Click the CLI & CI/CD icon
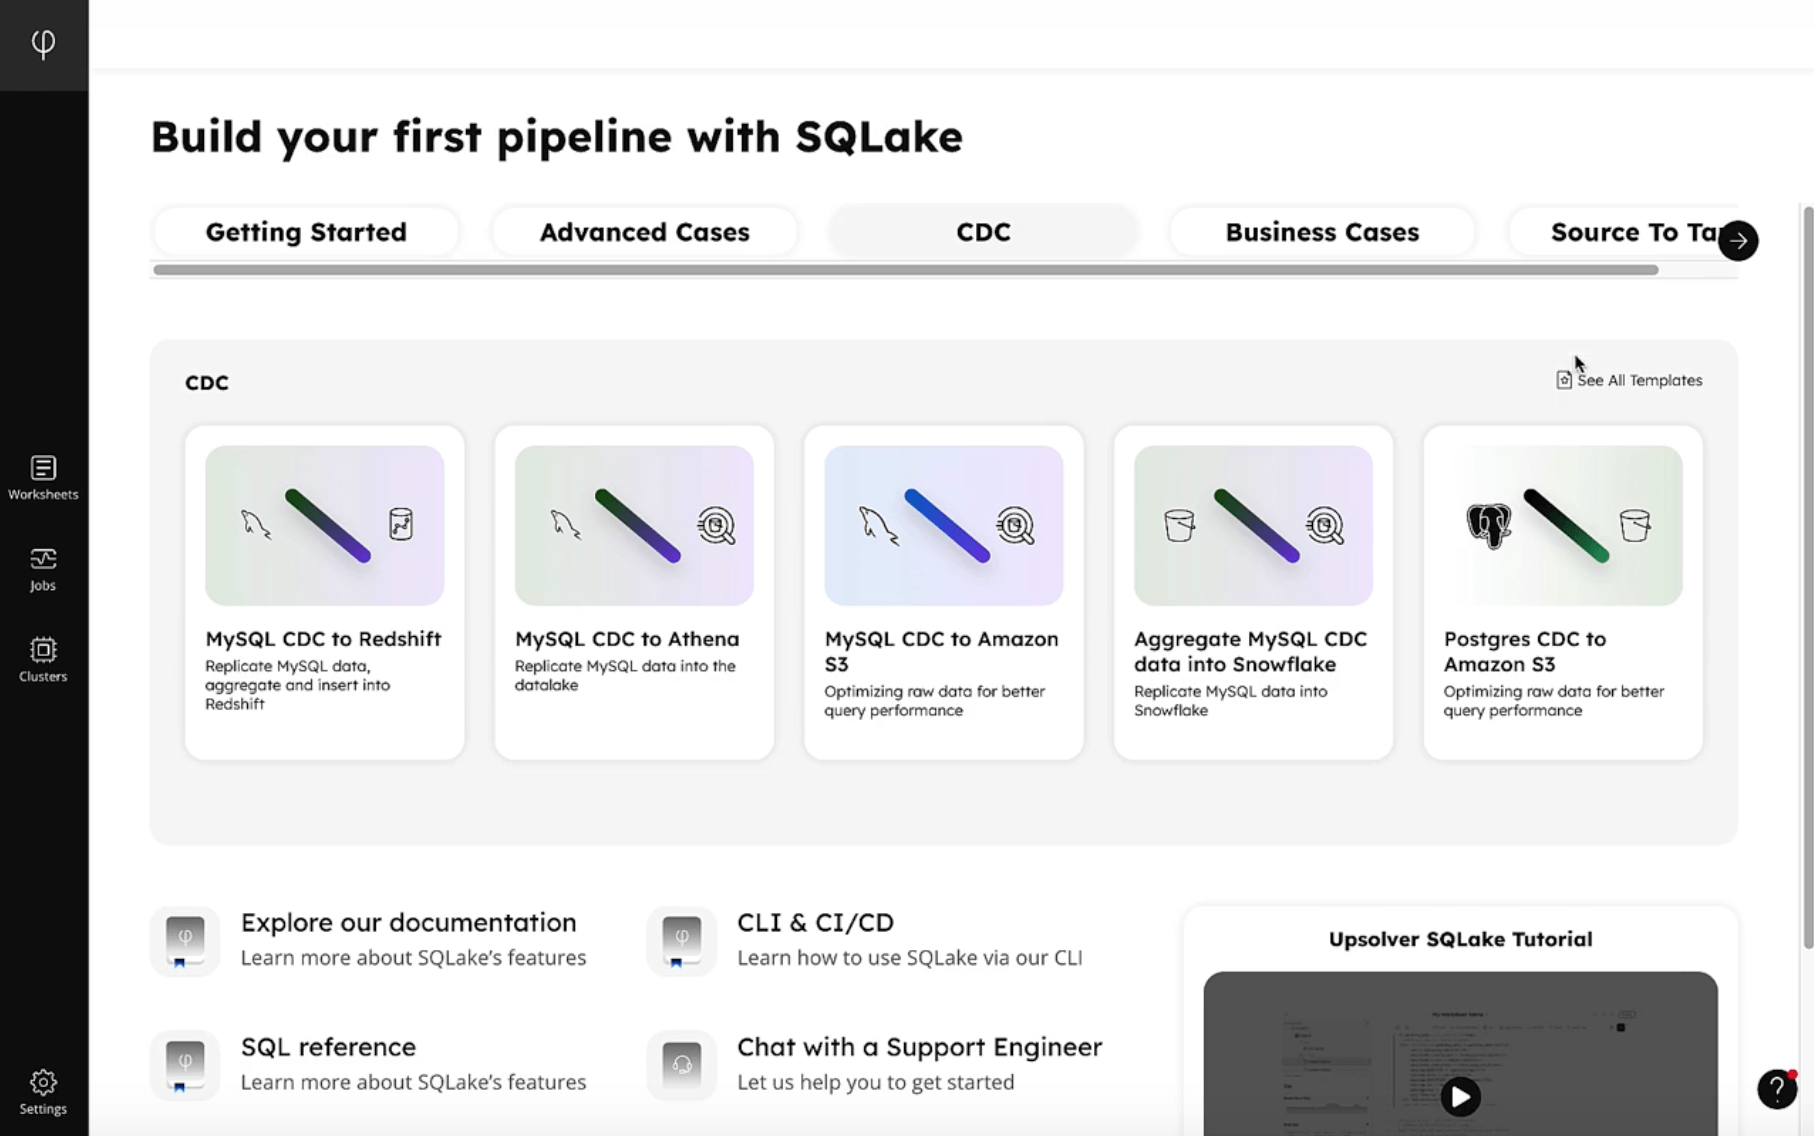The image size is (1814, 1136). coord(681,940)
